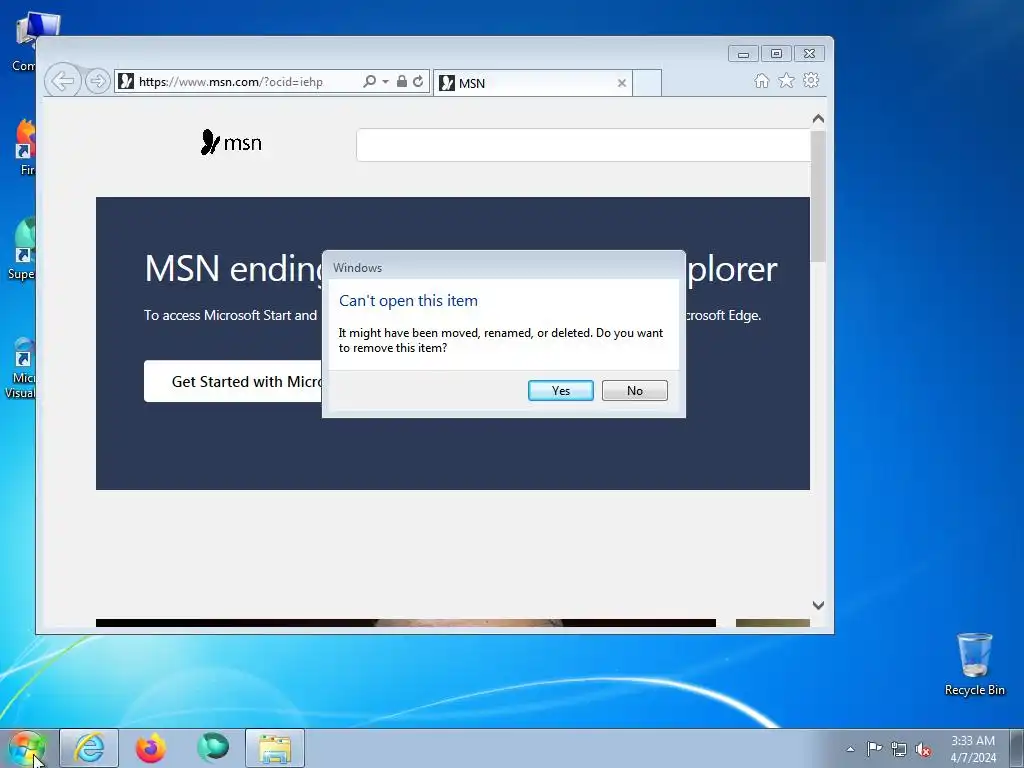Click the MSN page search box
Screen dimensions: 1024x768
583,145
